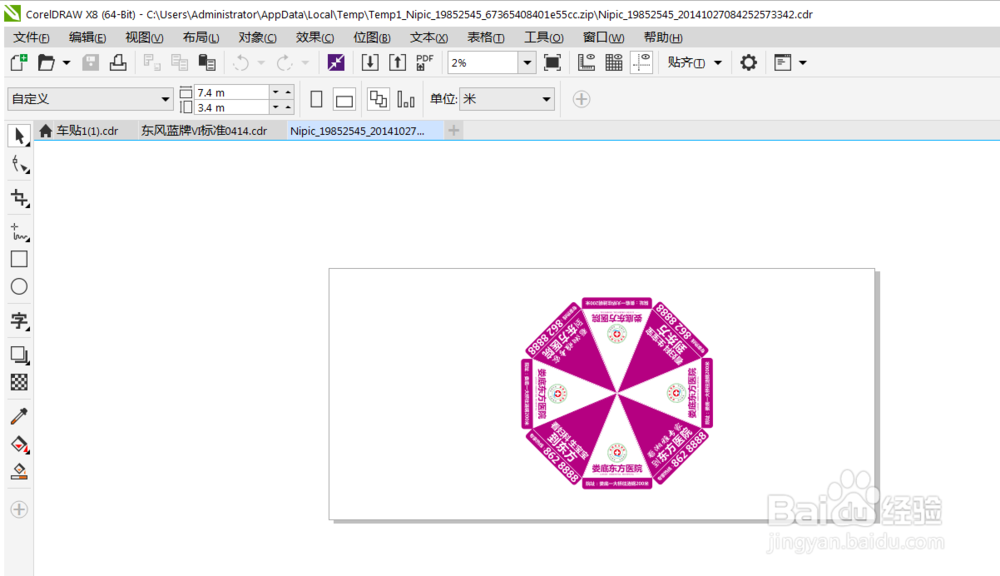The height and width of the screenshot is (576, 1000).
Task: Click the page width 7.4 m field
Action: tap(232, 92)
